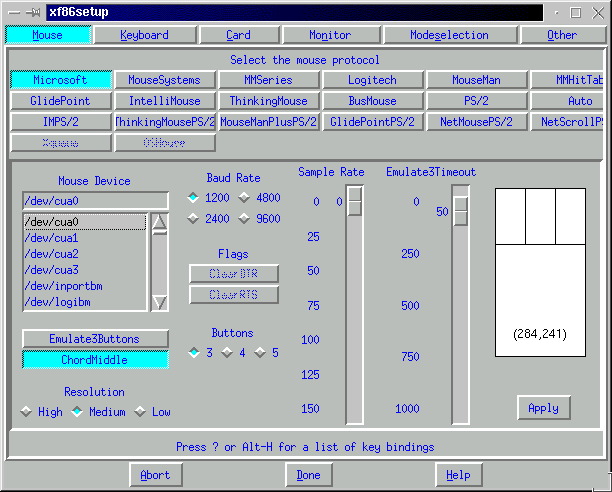
Task: Set baud rate to 9600
Action: (x=262, y=219)
